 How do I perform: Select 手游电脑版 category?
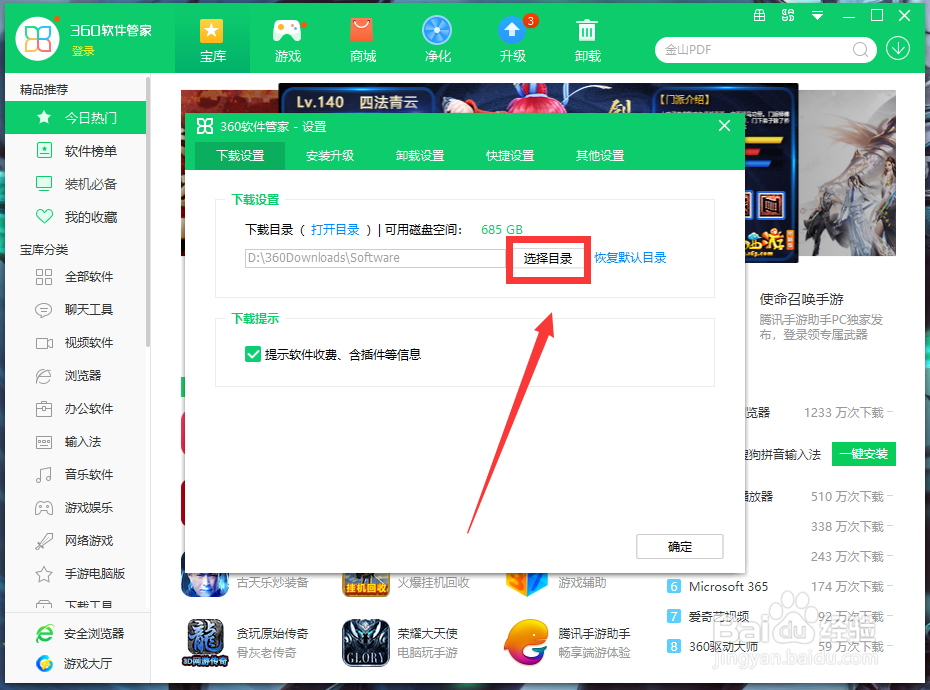point(75,574)
